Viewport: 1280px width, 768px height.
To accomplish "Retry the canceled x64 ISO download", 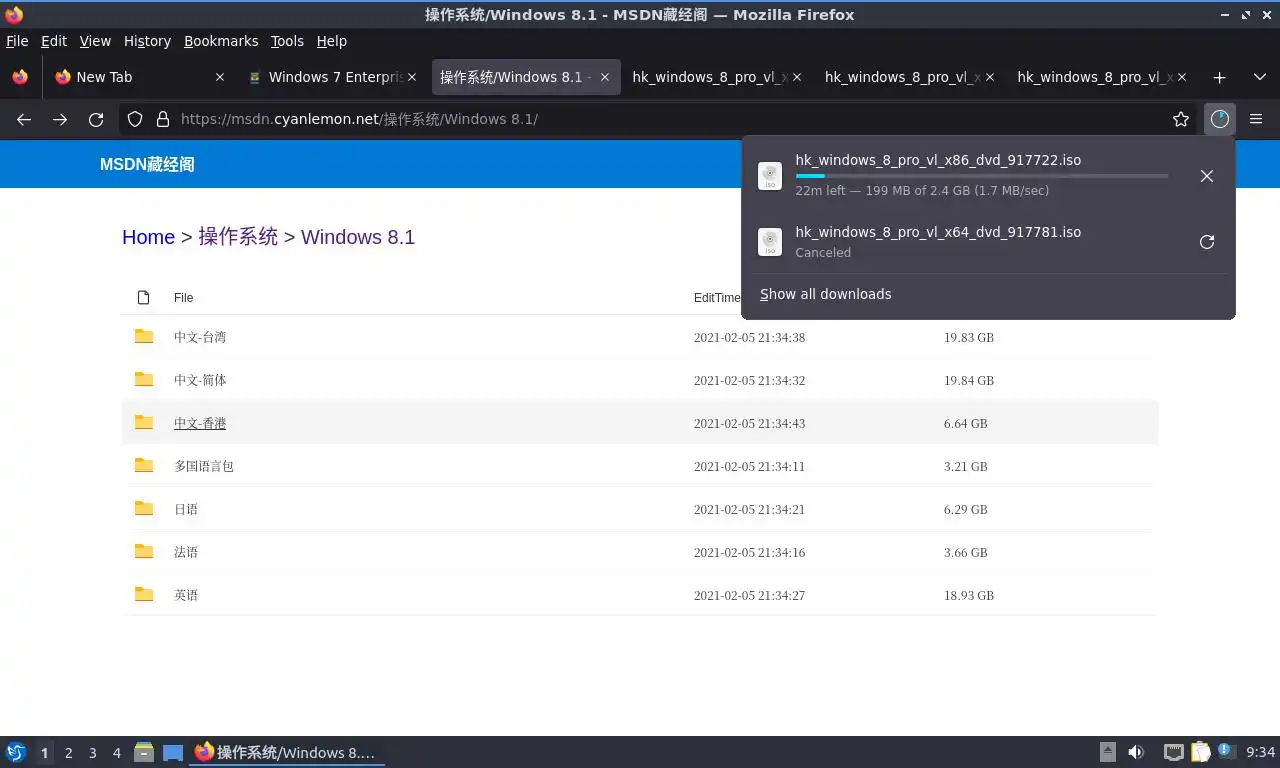I will pyautogui.click(x=1207, y=242).
